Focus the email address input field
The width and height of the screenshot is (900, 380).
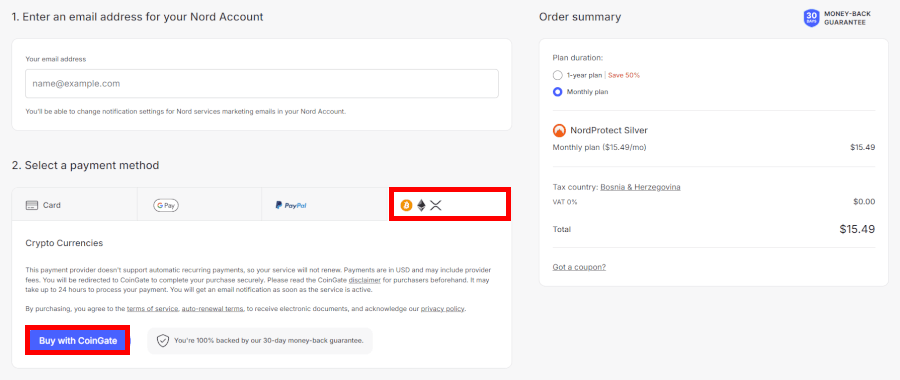point(262,84)
